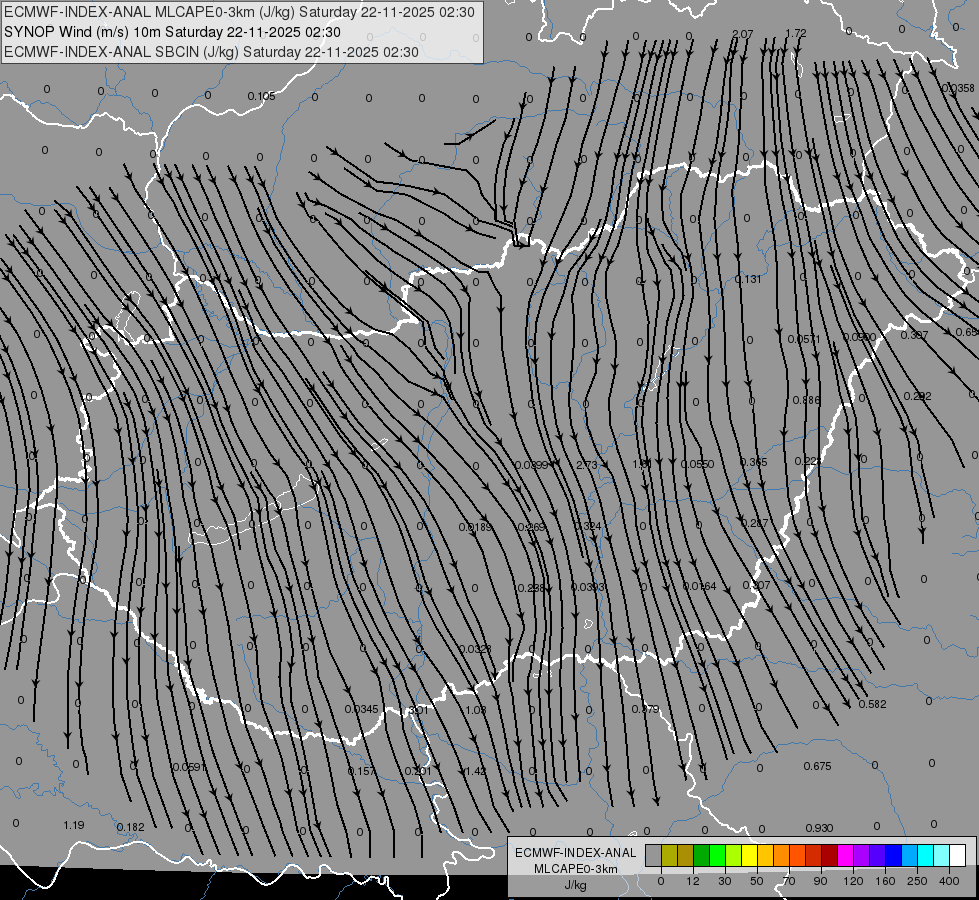The height and width of the screenshot is (900, 979).
Task: Click the SBCIN title line
Action: coord(211,52)
